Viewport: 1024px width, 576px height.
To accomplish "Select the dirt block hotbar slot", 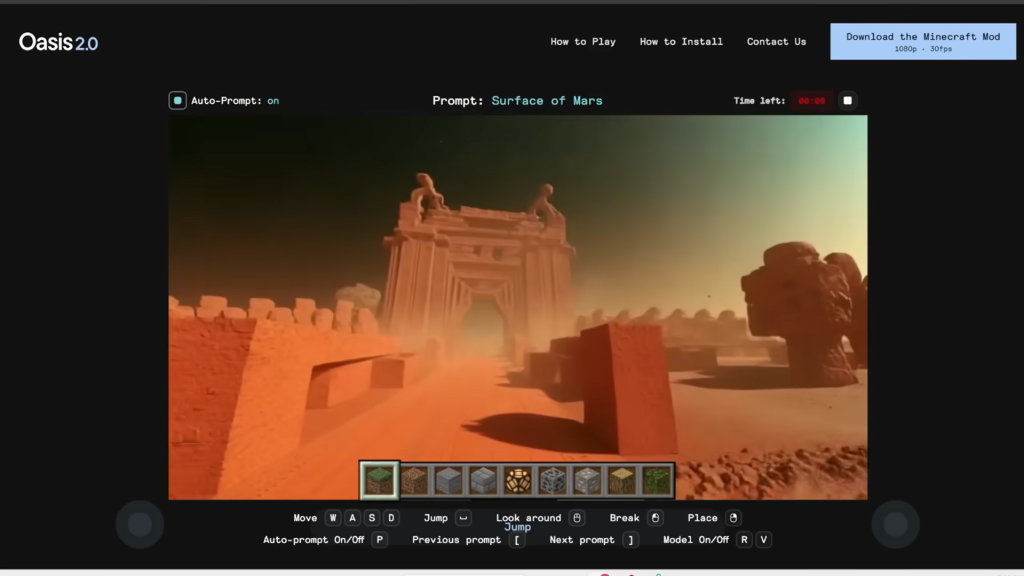I will (x=414, y=480).
